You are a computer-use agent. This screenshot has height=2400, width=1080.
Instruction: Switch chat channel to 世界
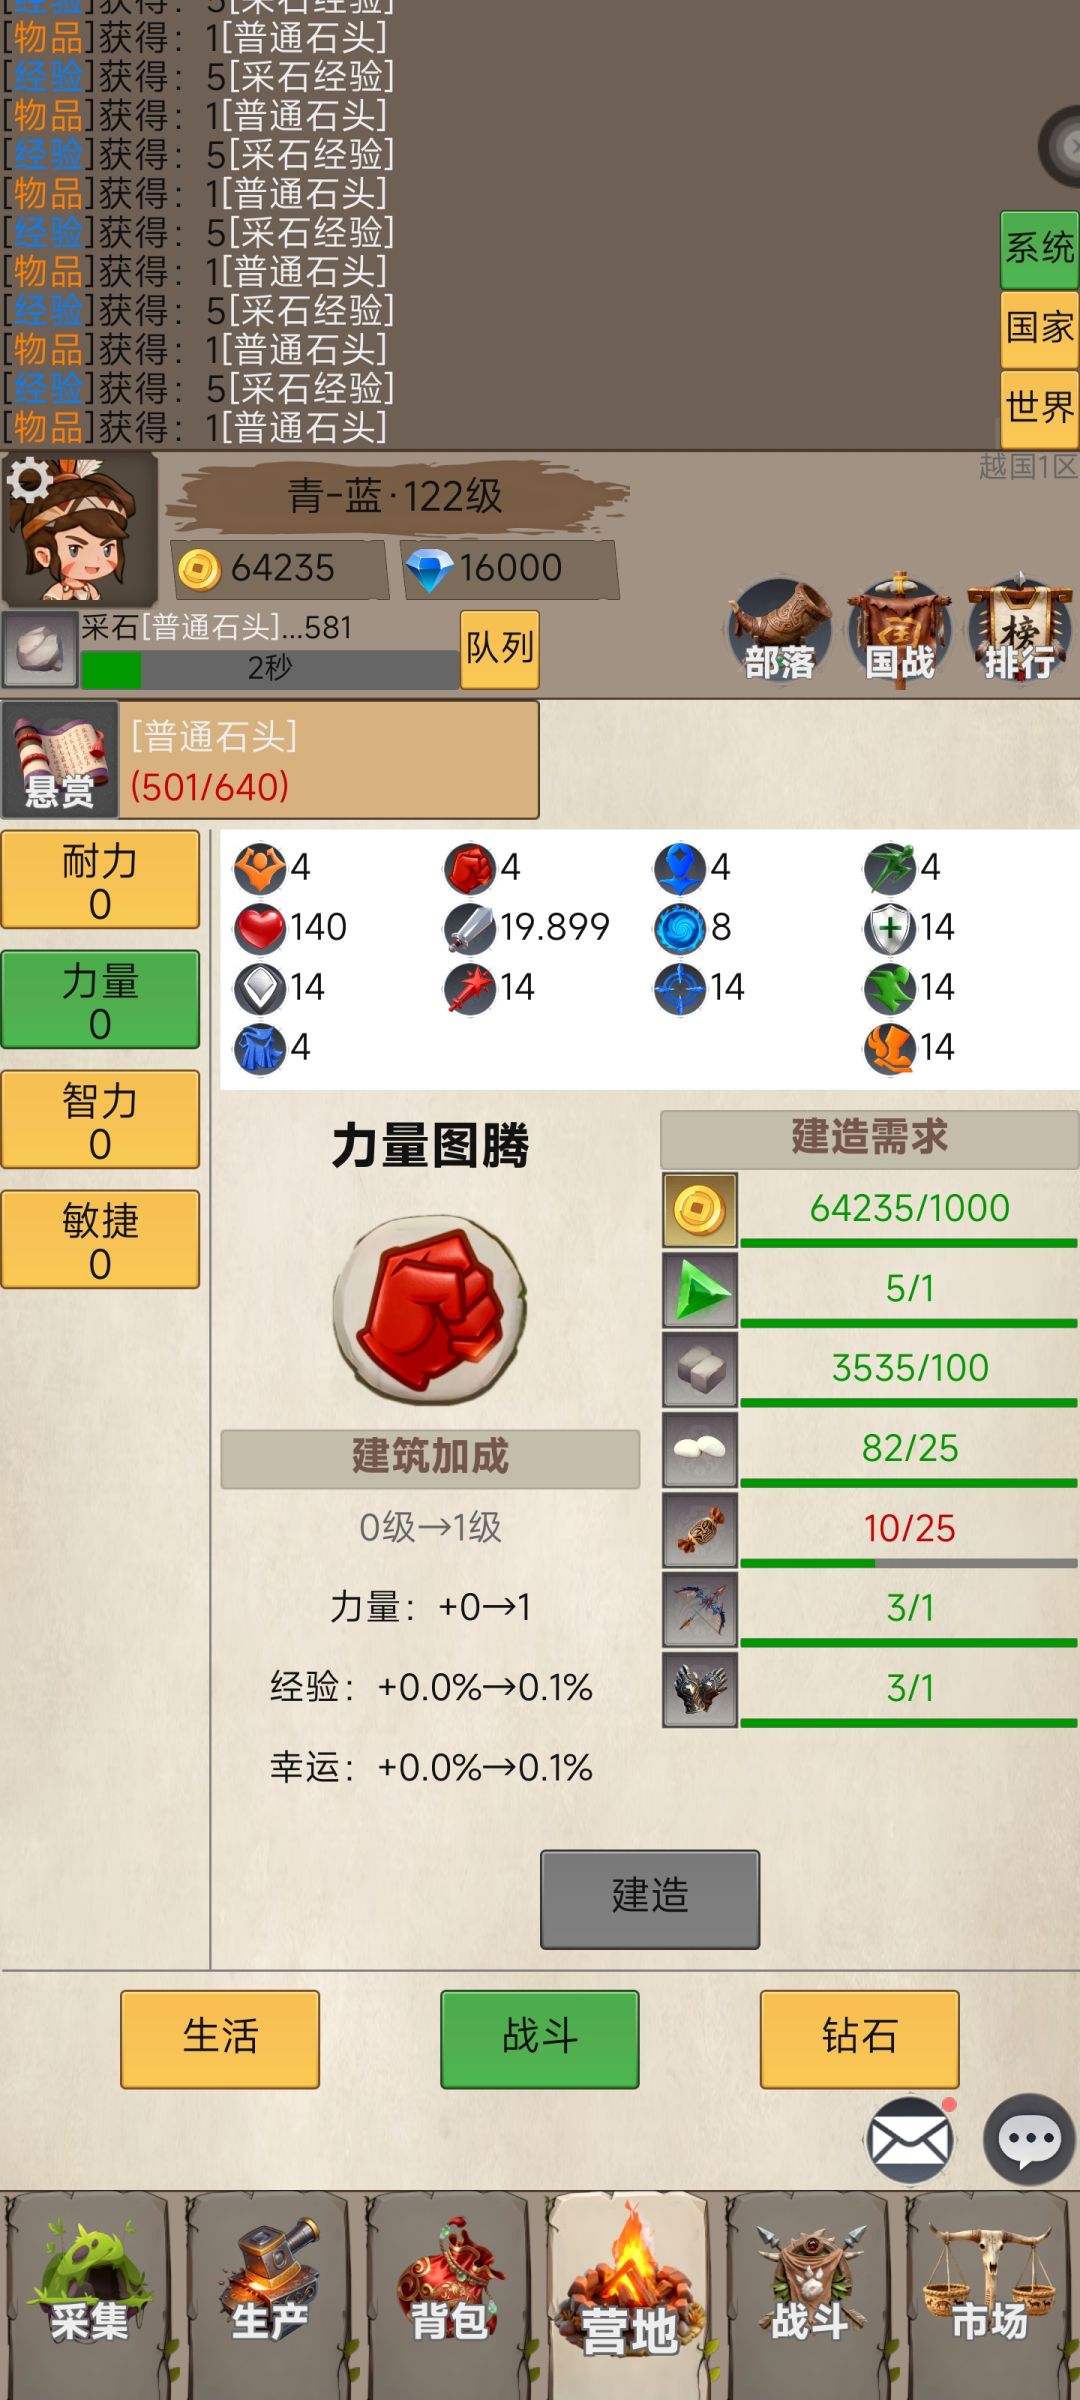1040,408
